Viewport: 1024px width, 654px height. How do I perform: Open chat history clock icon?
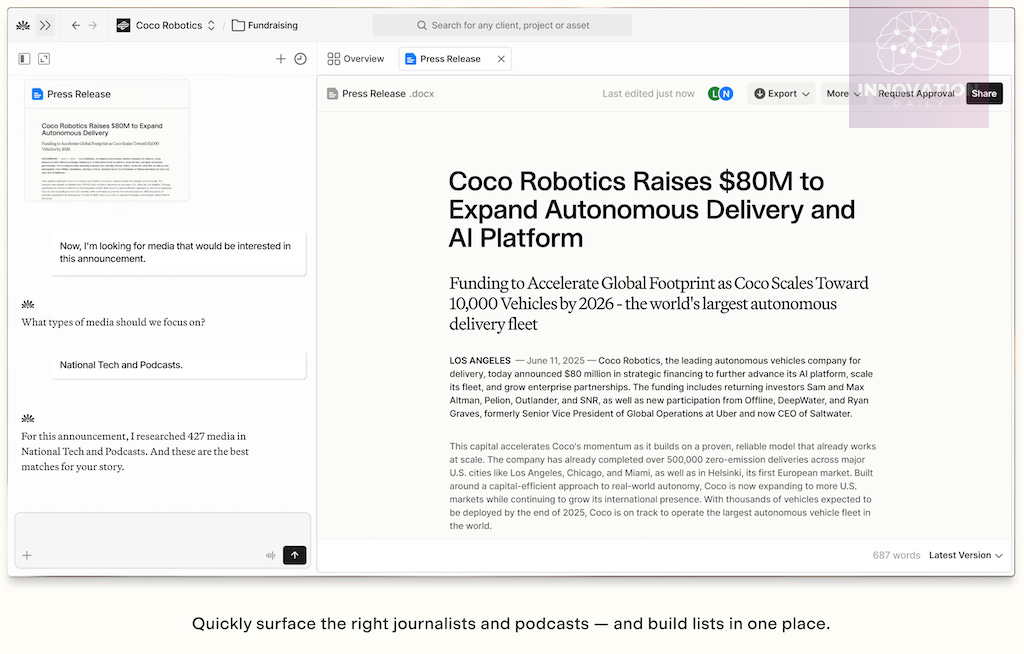click(x=300, y=59)
